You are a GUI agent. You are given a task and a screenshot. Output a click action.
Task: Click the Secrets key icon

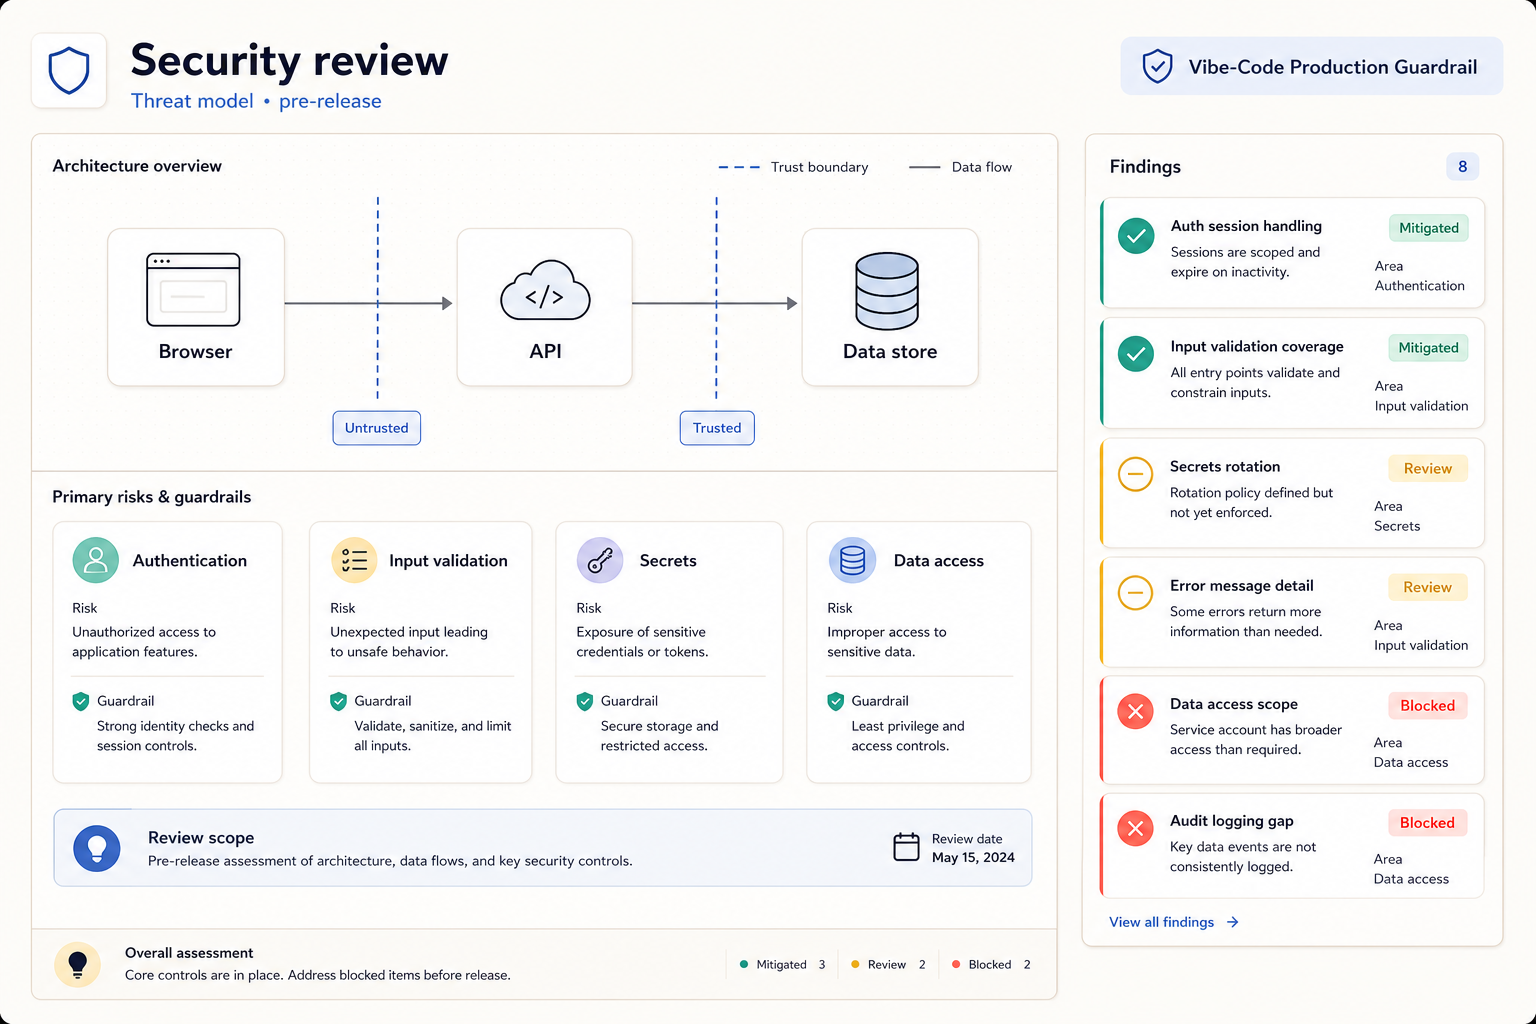tap(600, 560)
